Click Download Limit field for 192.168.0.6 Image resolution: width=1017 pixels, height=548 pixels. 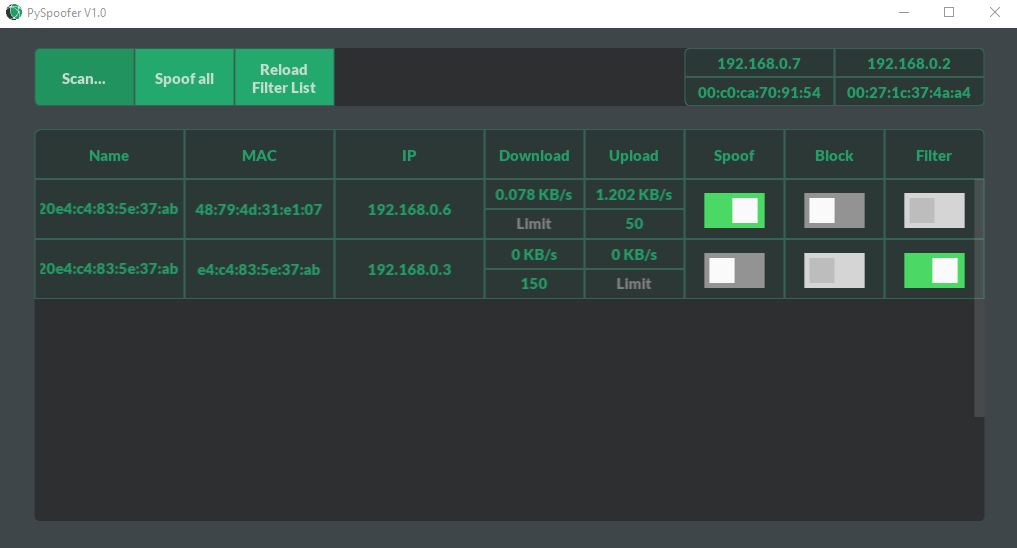coord(534,224)
